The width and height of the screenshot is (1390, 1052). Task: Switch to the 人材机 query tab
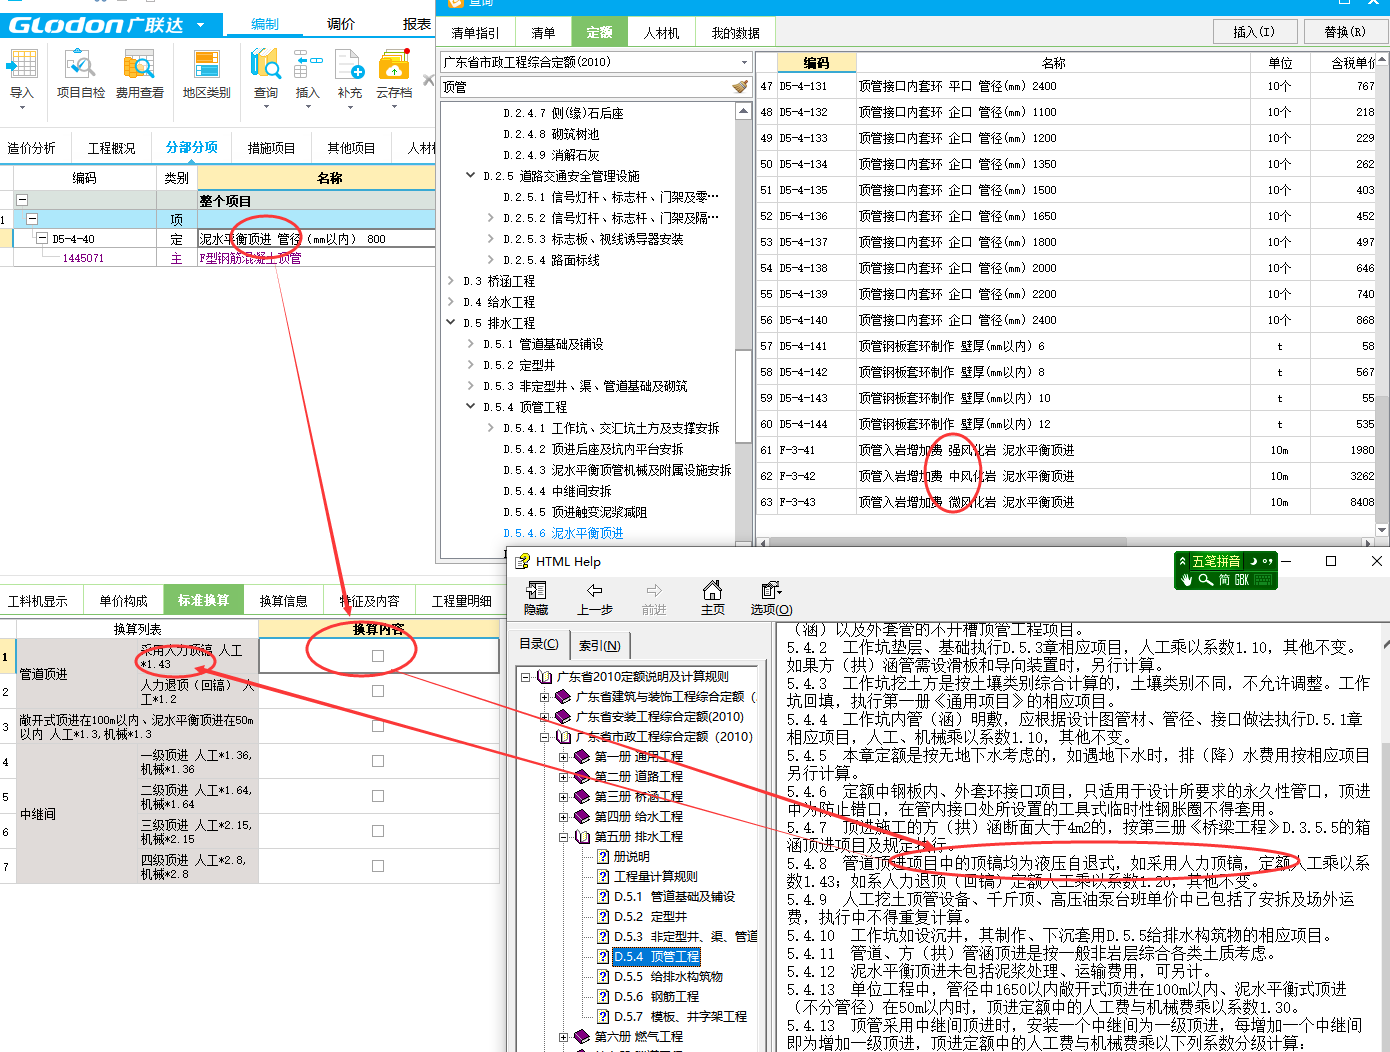(661, 32)
